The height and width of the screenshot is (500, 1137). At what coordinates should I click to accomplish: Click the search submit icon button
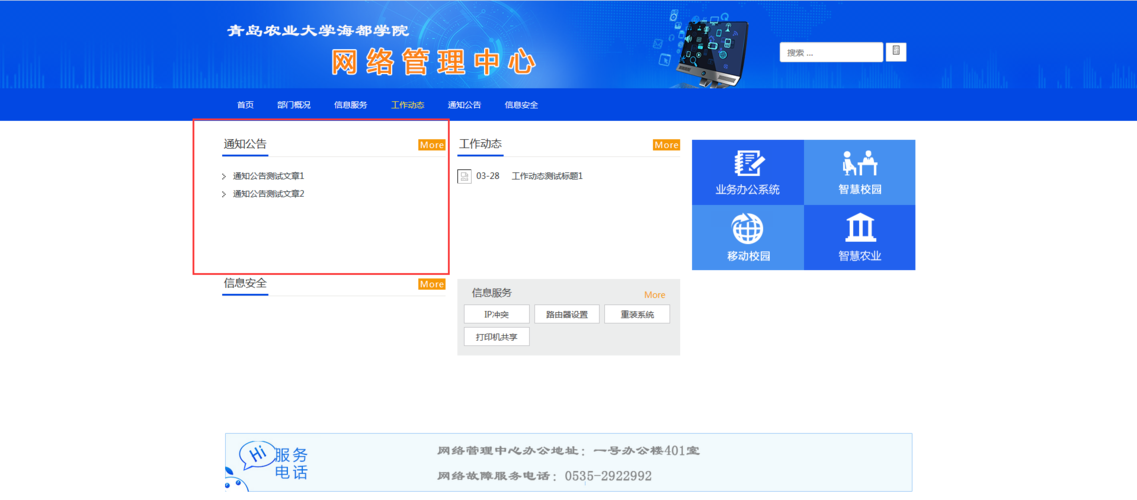(x=896, y=52)
